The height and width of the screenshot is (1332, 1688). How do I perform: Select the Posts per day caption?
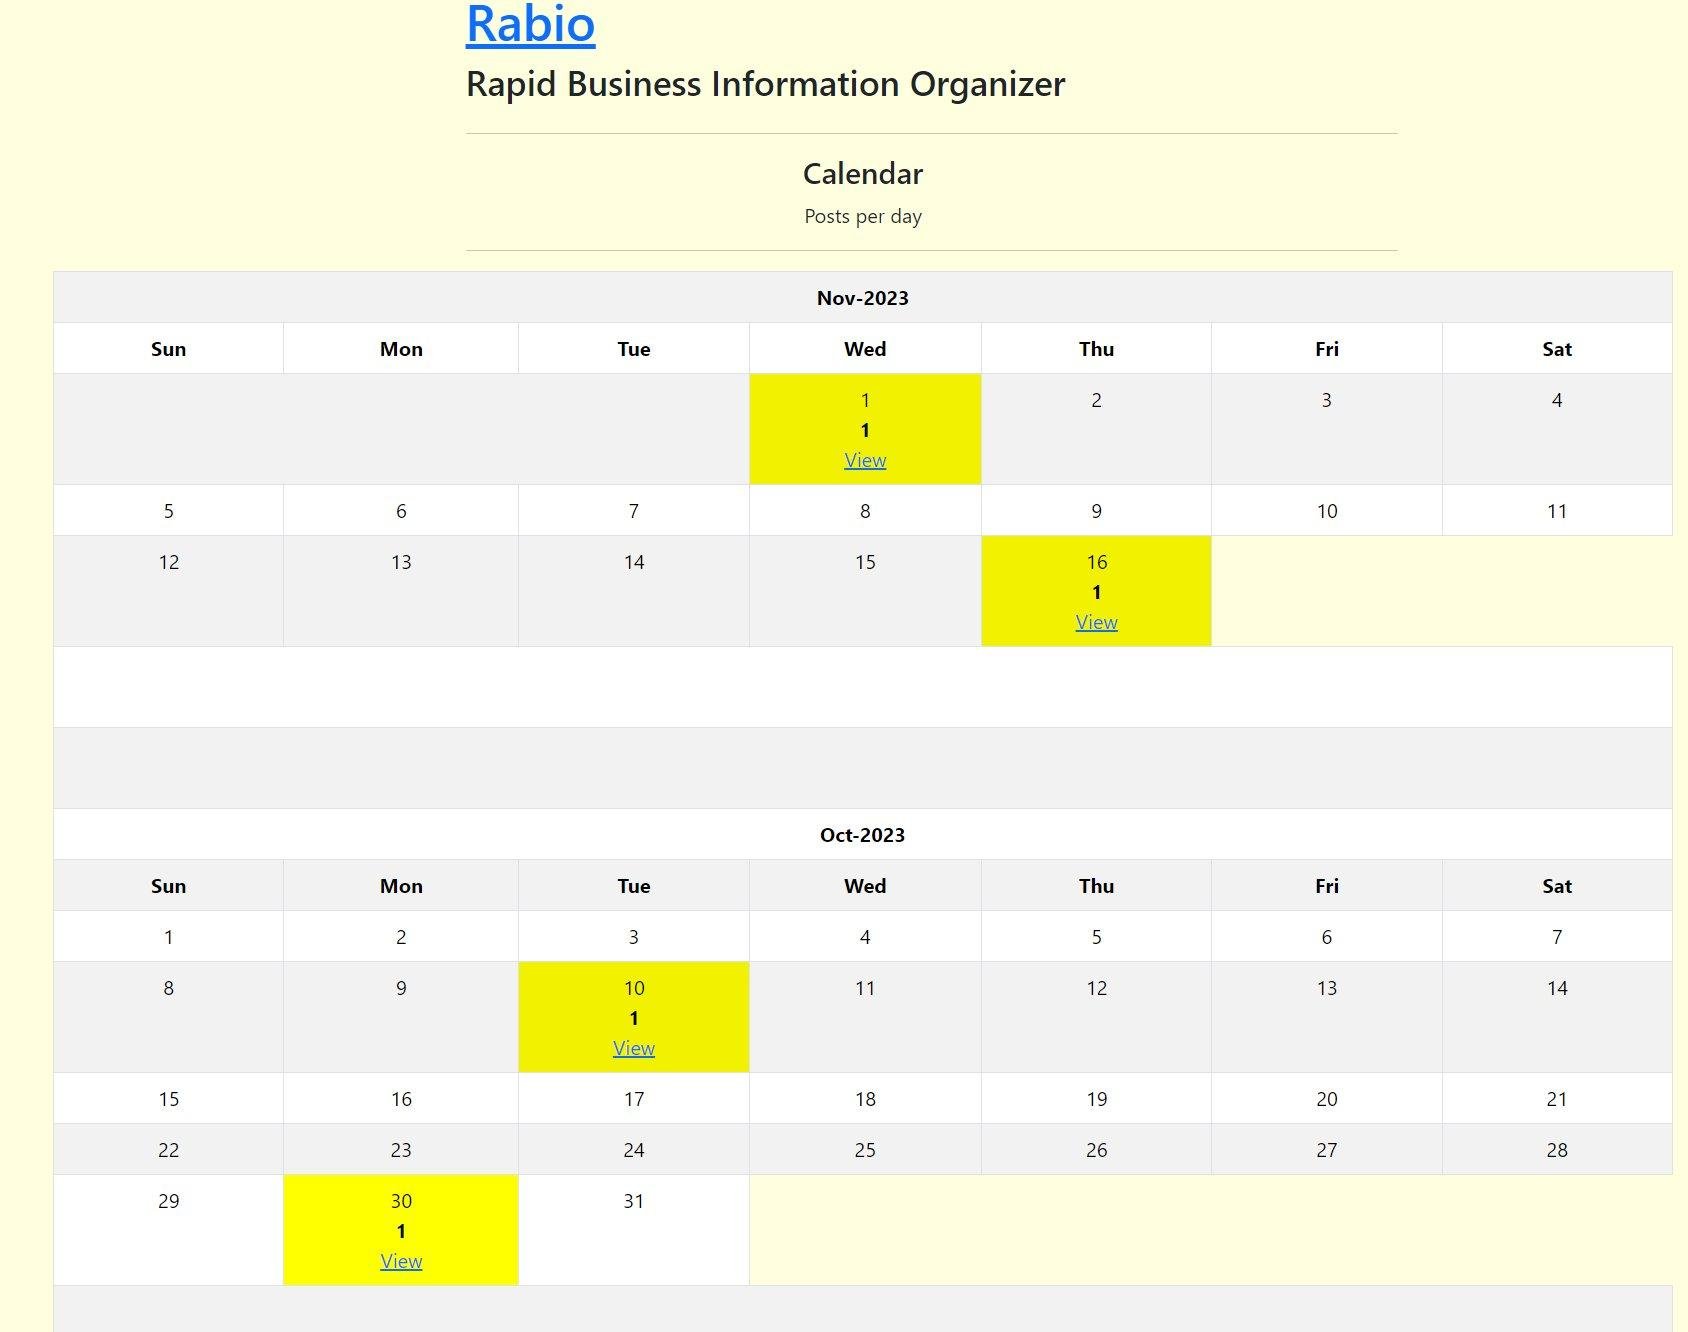tap(863, 216)
